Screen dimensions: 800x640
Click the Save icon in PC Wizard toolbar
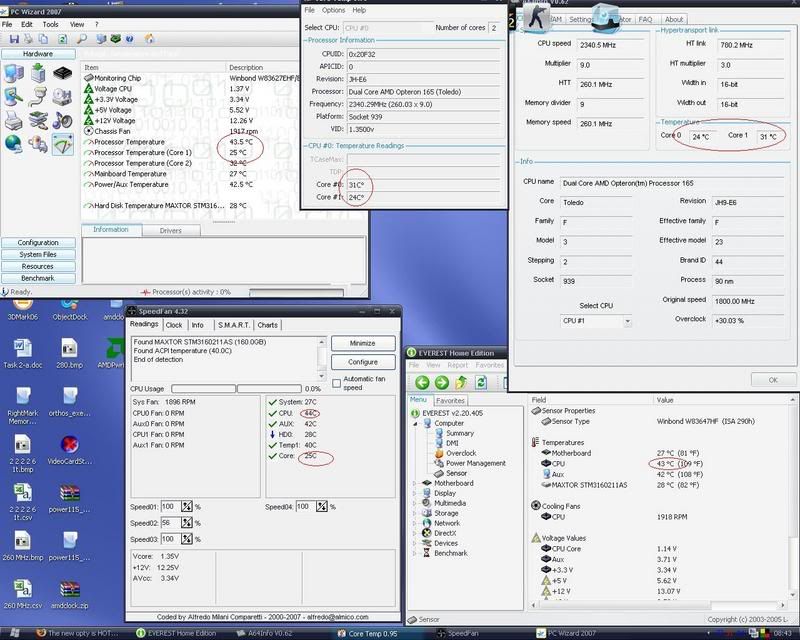pyautogui.click(x=14, y=39)
